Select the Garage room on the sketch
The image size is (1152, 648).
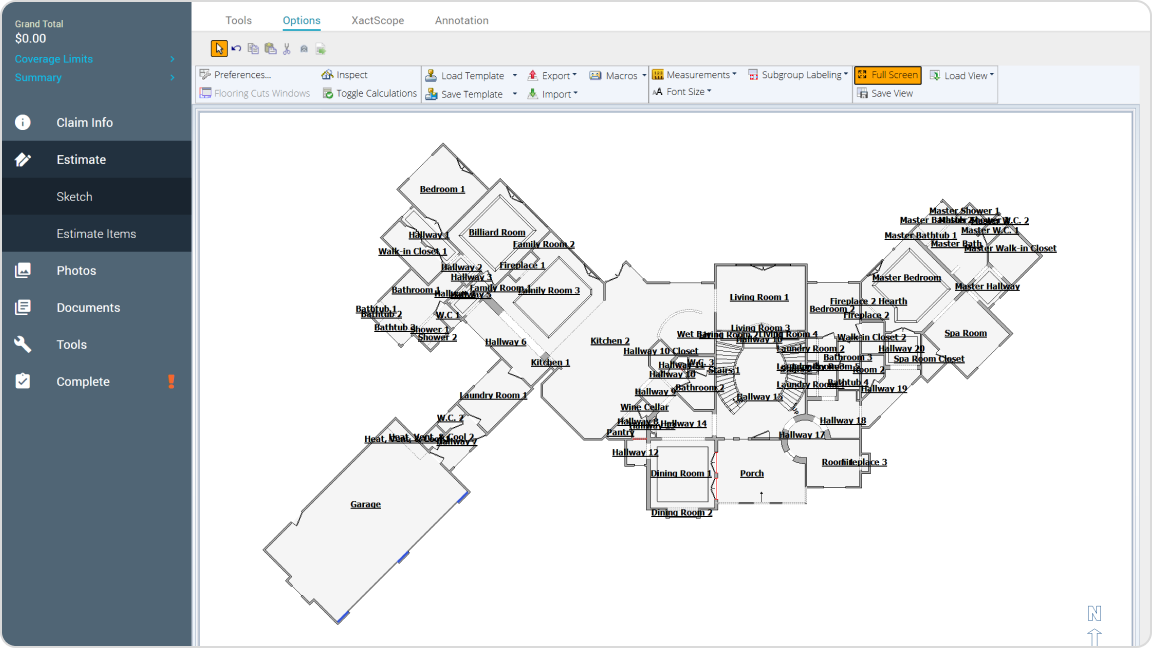[x=365, y=504]
